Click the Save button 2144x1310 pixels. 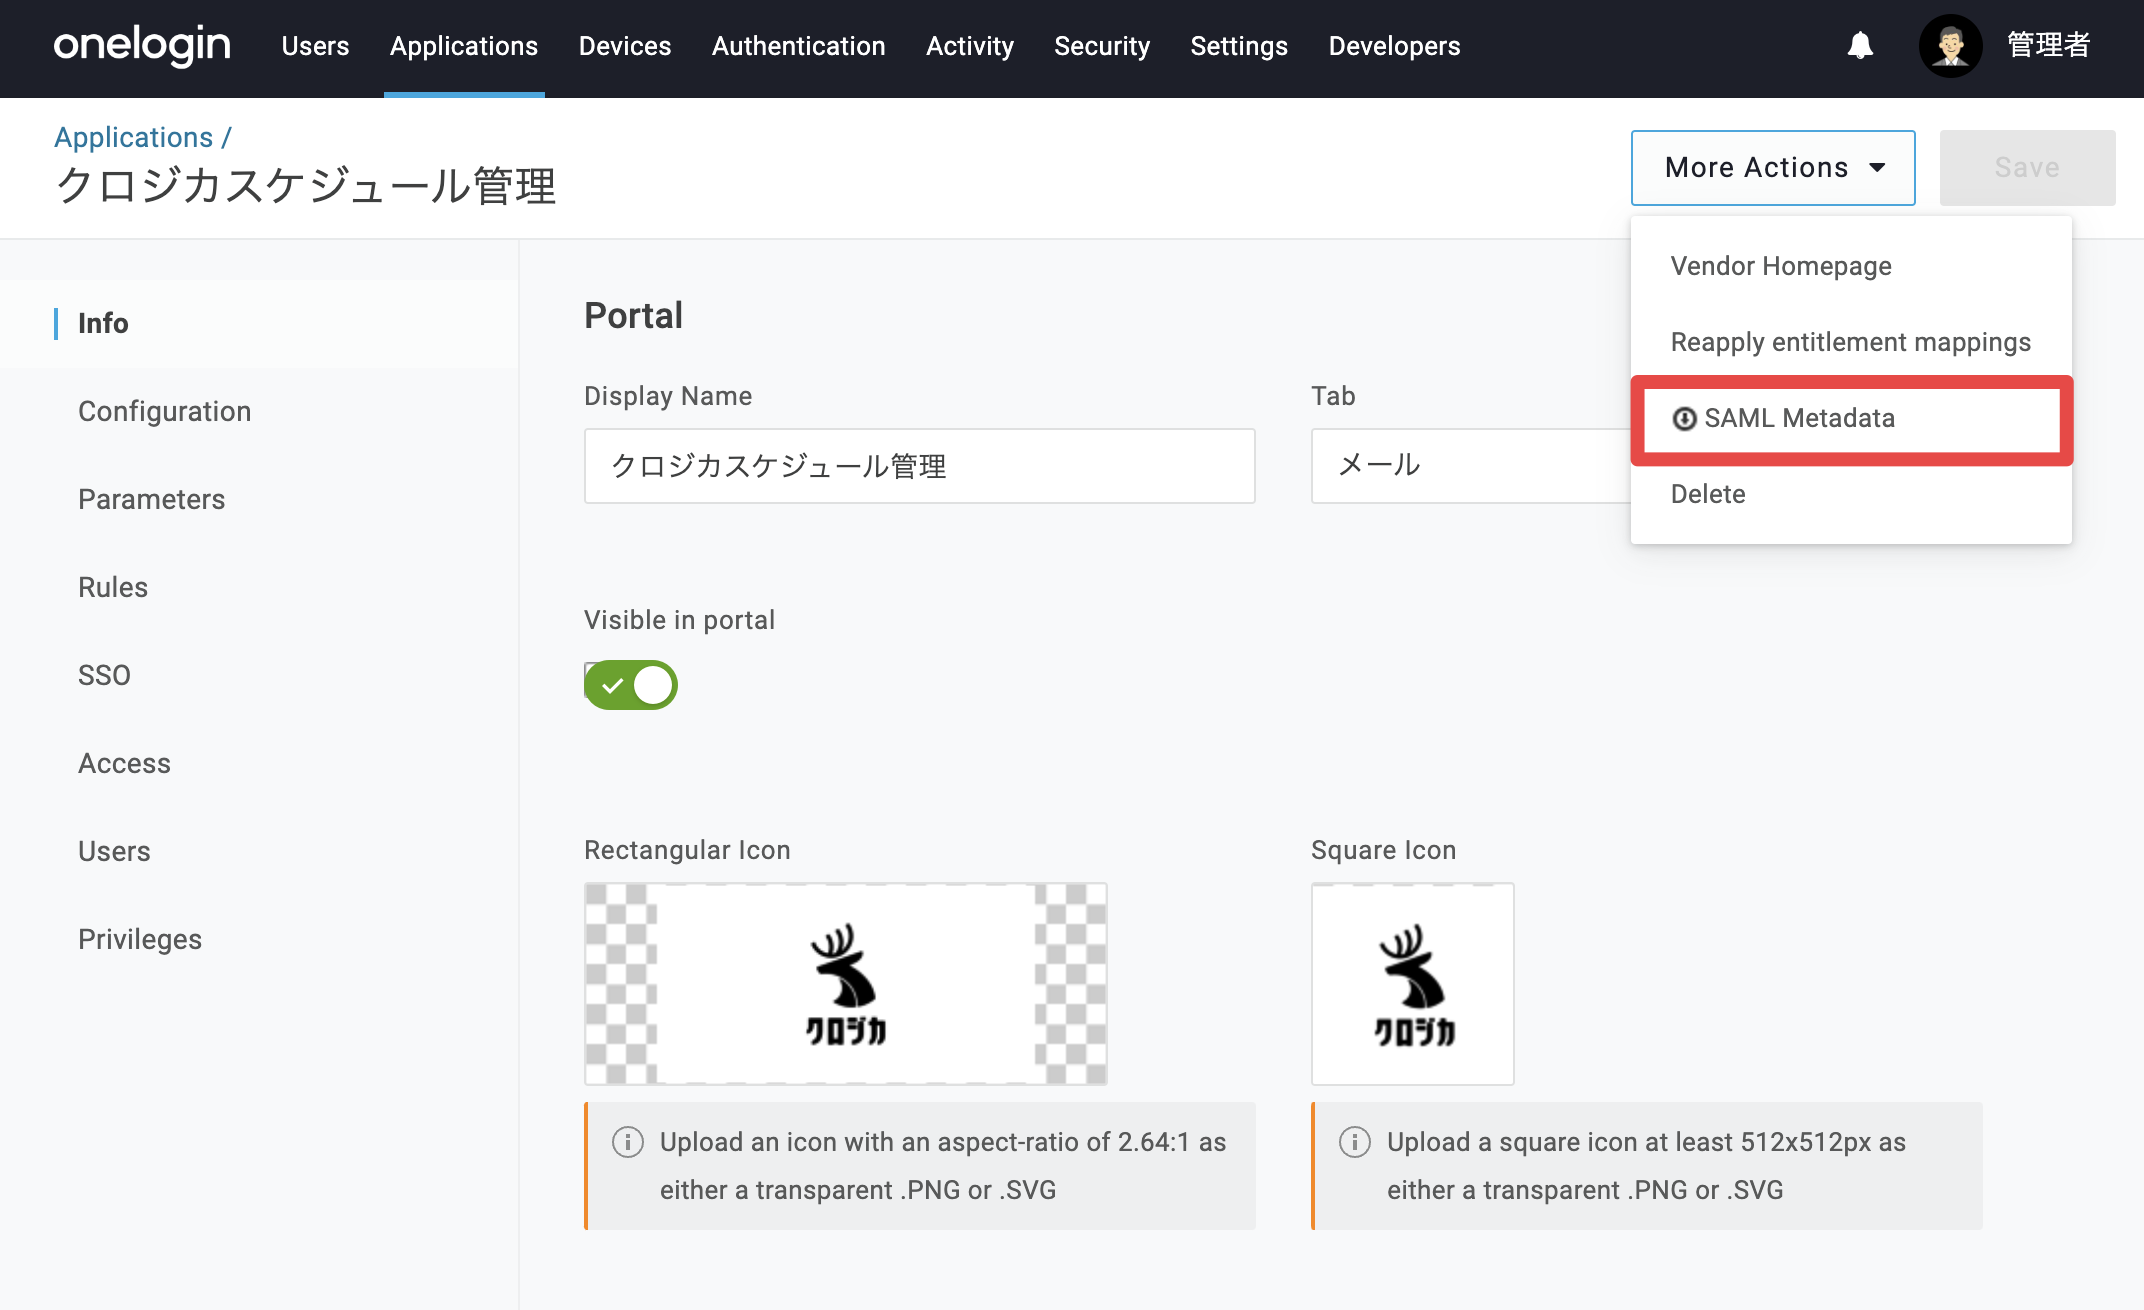[2027, 168]
